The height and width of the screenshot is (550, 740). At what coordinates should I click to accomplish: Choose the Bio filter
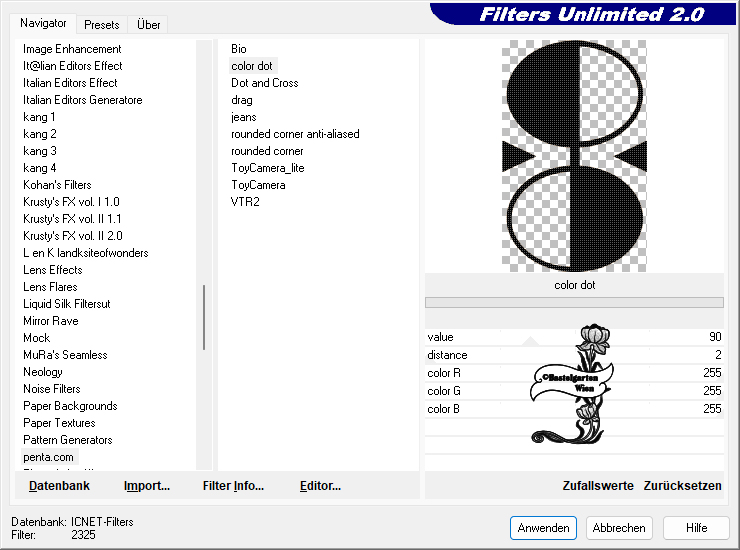238,49
